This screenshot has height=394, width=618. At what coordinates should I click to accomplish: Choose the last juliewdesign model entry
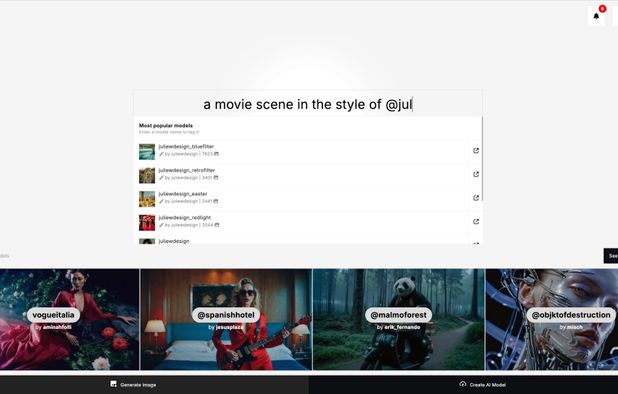[174, 241]
